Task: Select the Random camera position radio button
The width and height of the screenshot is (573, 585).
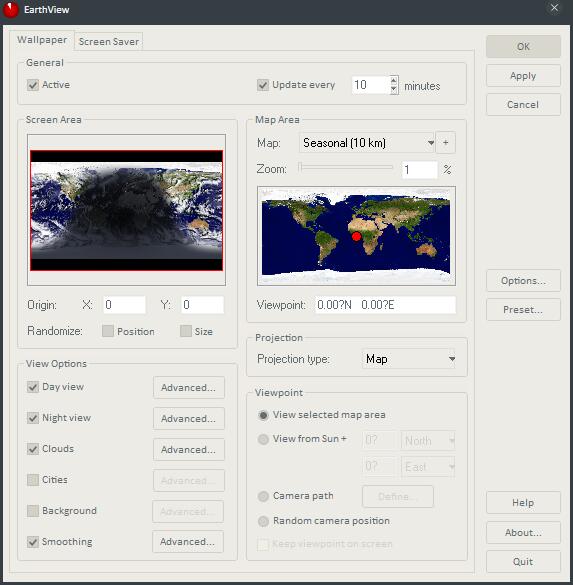Action: click(x=263, y=521)
